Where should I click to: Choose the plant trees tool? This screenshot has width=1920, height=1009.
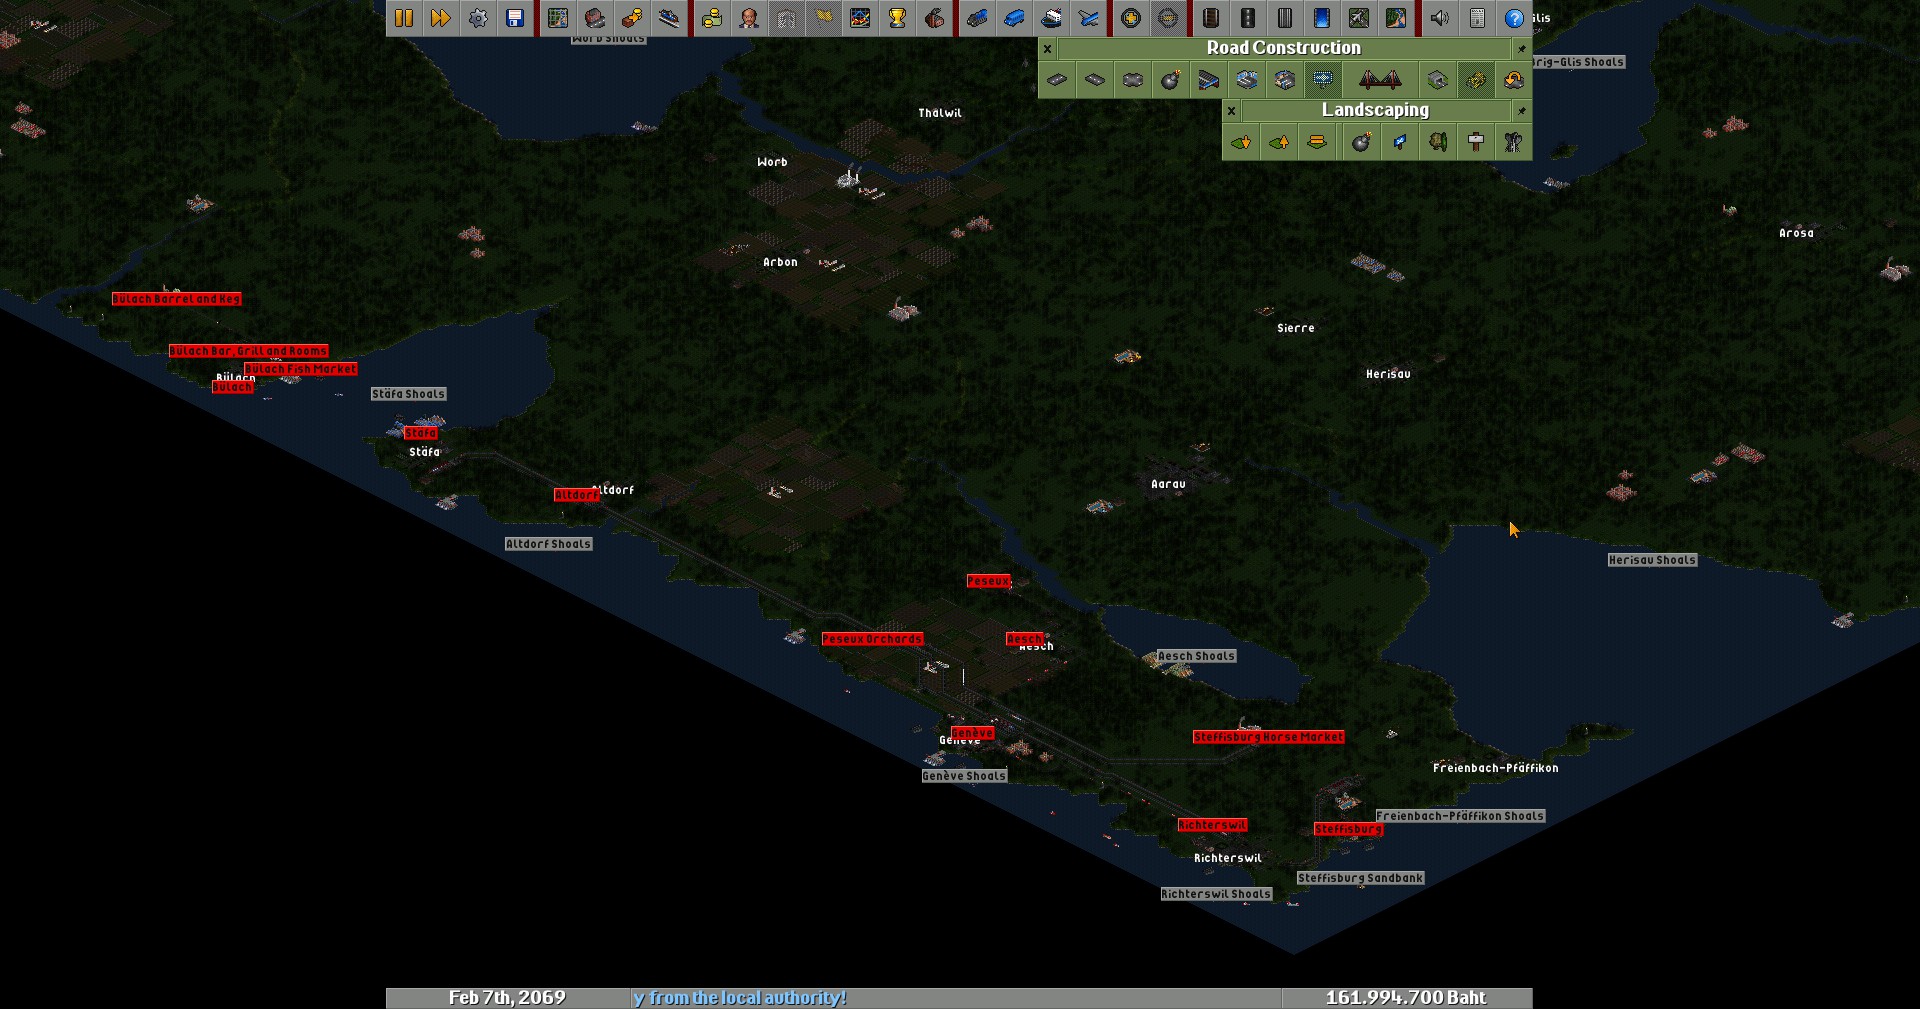coord(1437,142)
